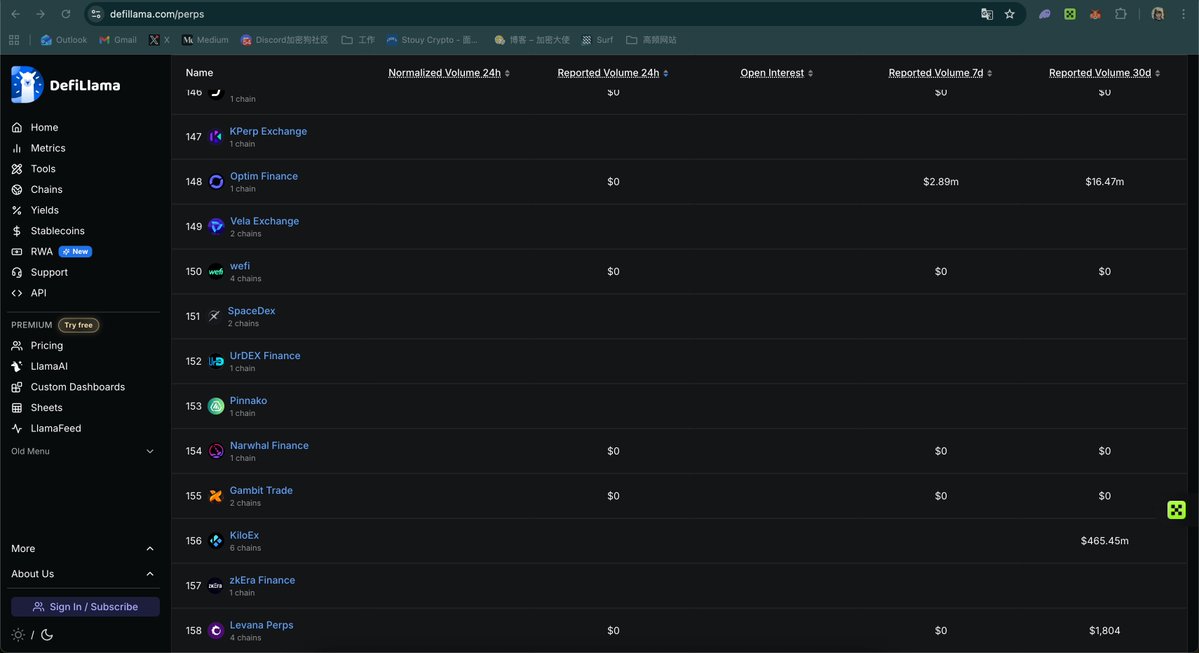Click the Optim Finance protocol icon
Screen dimensions: 1199x653
[x=216, y=182]
